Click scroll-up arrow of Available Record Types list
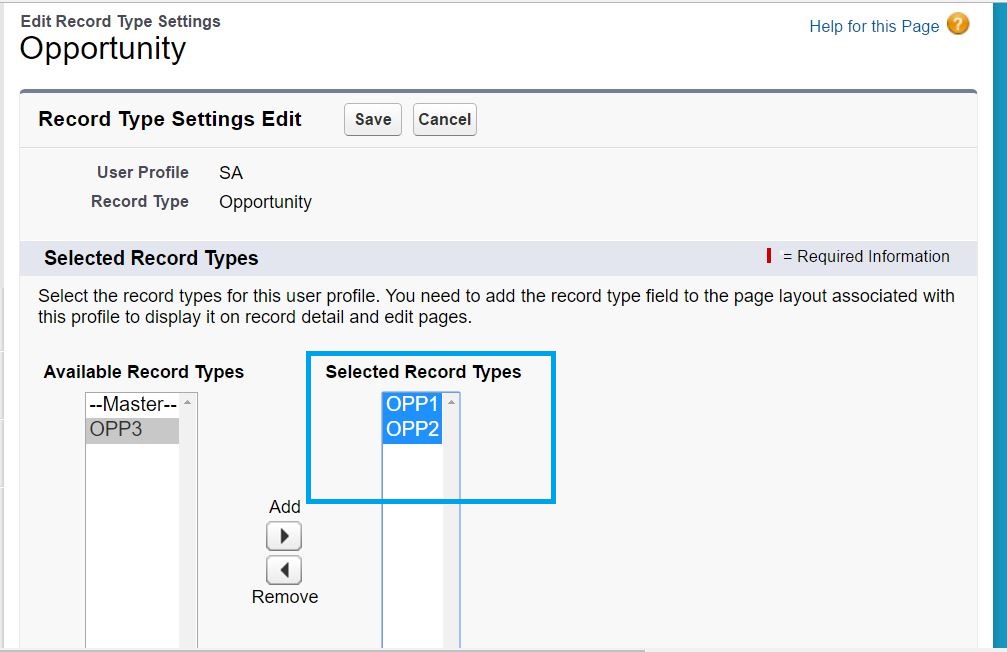 189,402
